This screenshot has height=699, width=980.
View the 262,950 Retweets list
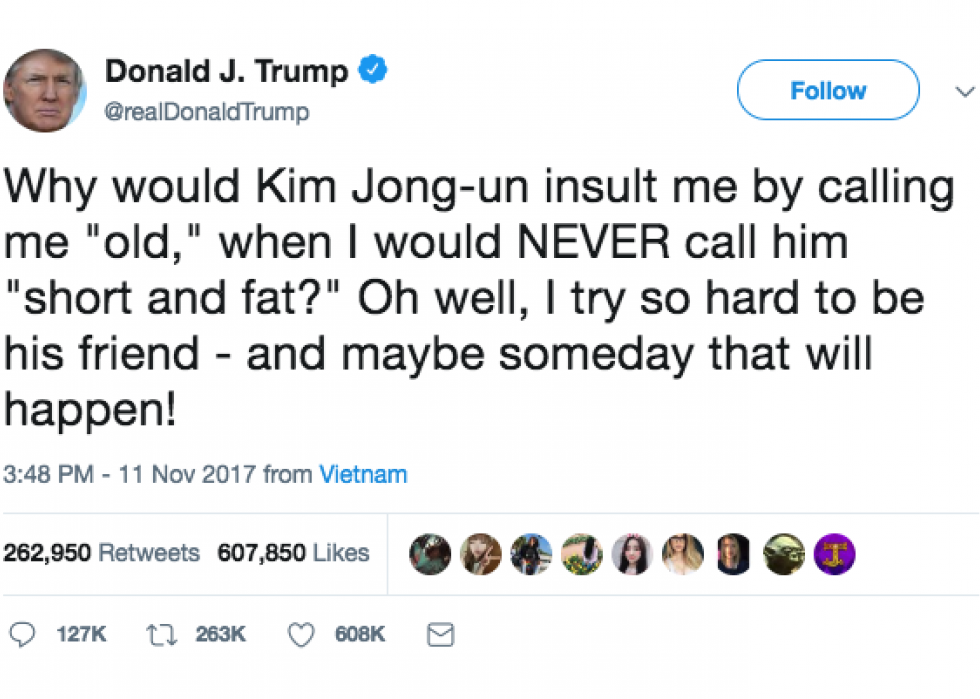101,553
